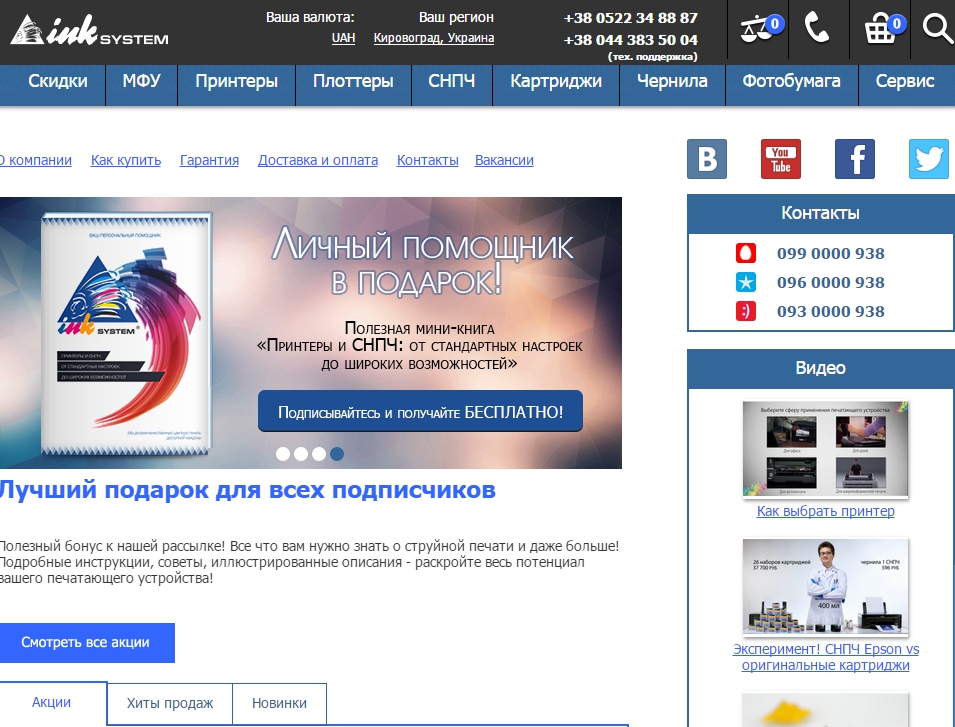Click the Как выбрать принтер video thumbnail
The image size is (955, 727).
point(825,449)
